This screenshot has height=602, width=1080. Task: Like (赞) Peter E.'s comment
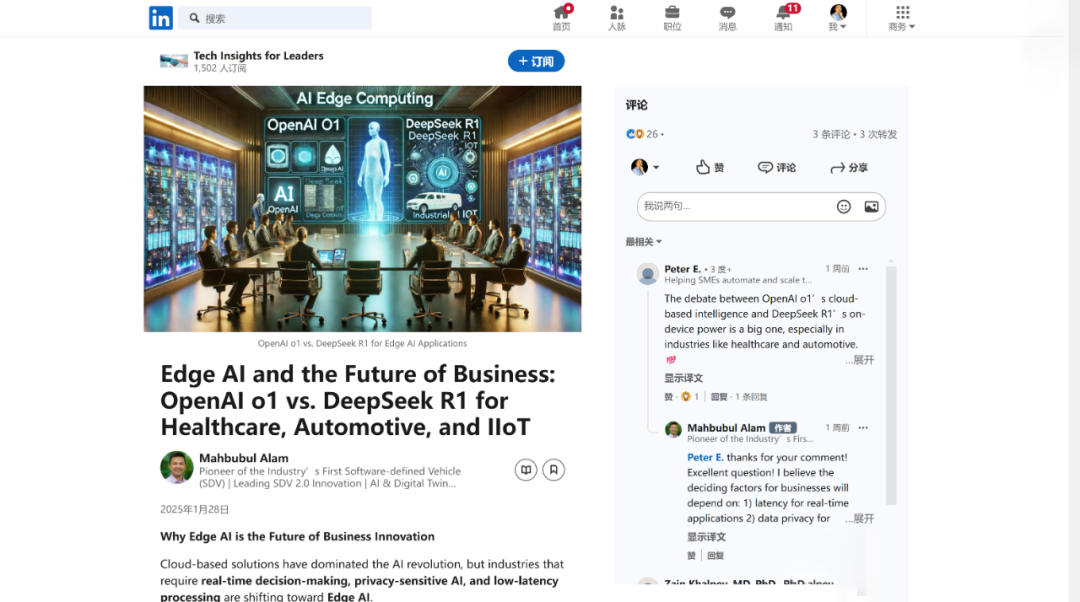(x=668, y=397)
